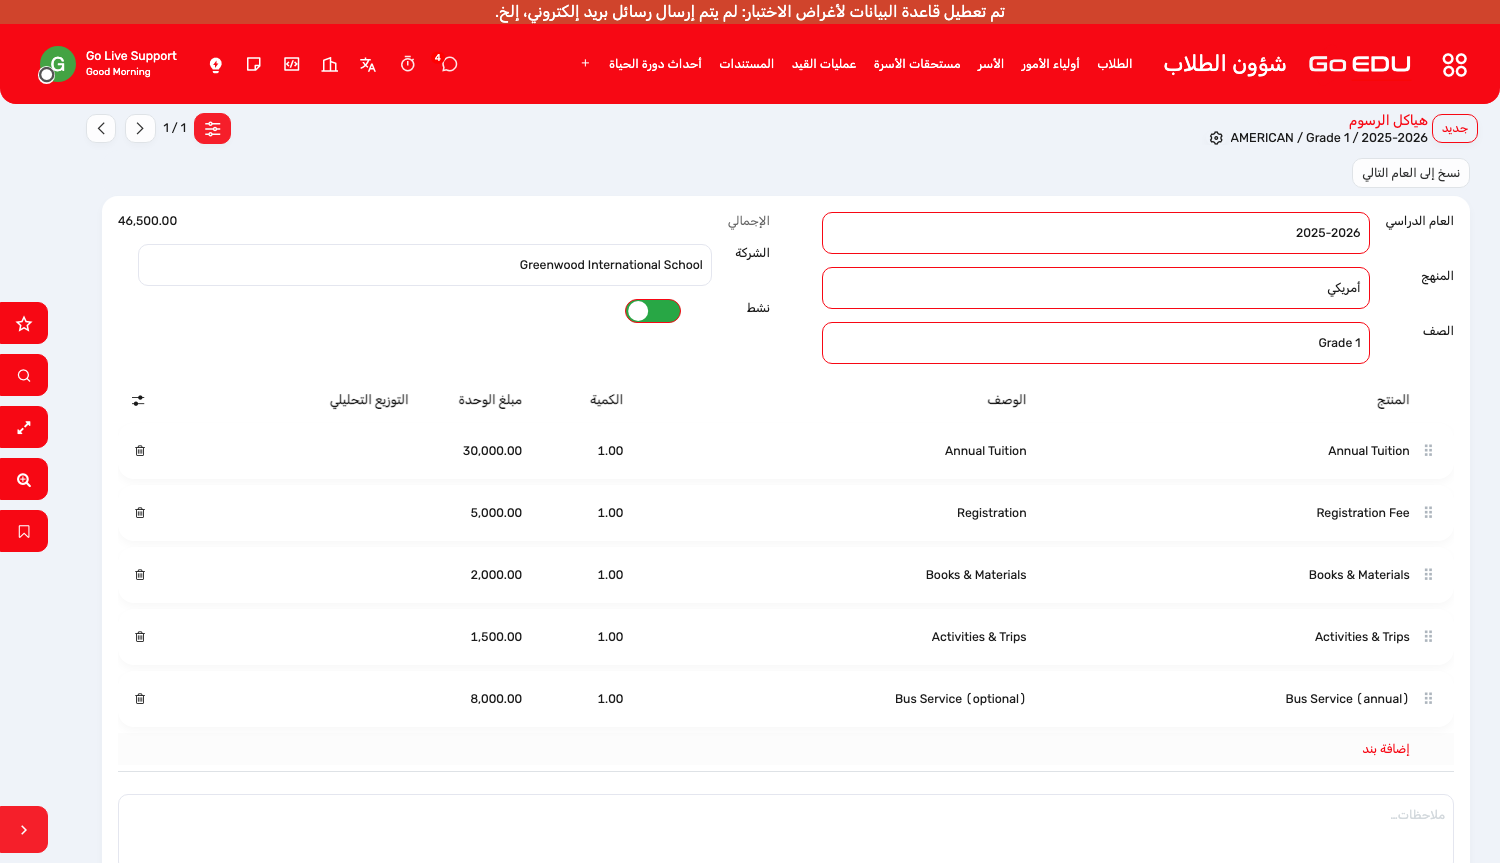Open the المستندات menu
The width and height of the screenshot is (1500, 863).
coord(747,64)
